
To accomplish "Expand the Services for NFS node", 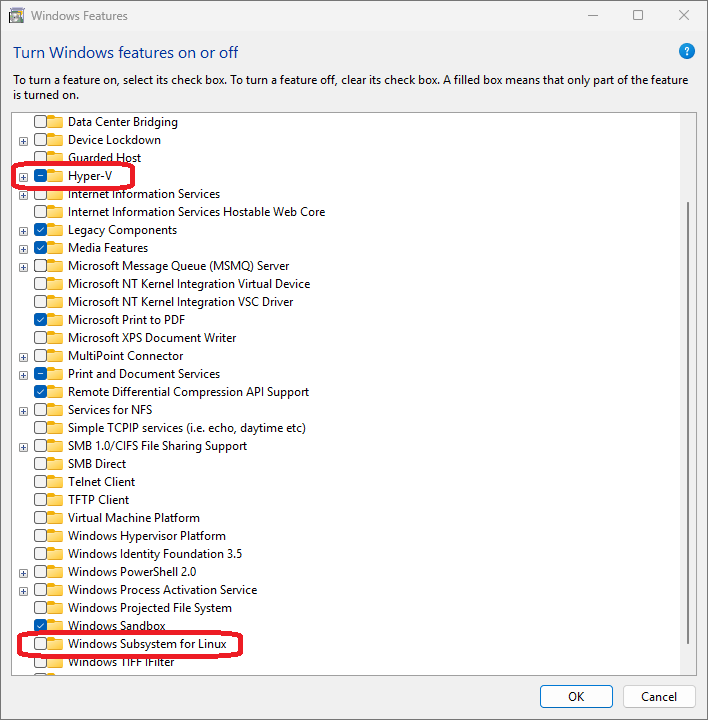I will [23, 411].
